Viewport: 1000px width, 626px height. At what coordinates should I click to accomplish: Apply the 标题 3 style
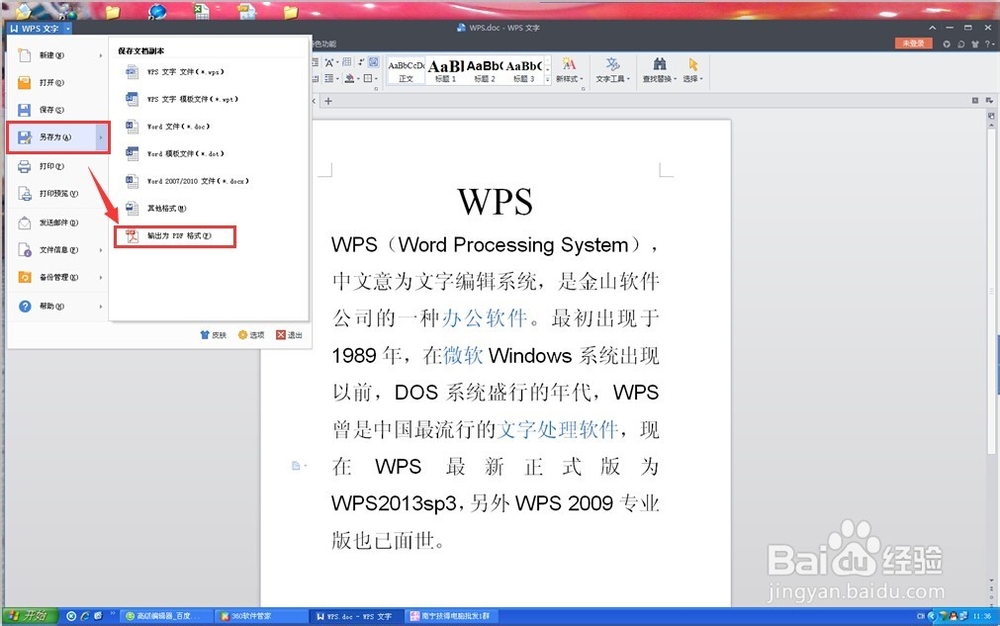click(x=524, y=70)
